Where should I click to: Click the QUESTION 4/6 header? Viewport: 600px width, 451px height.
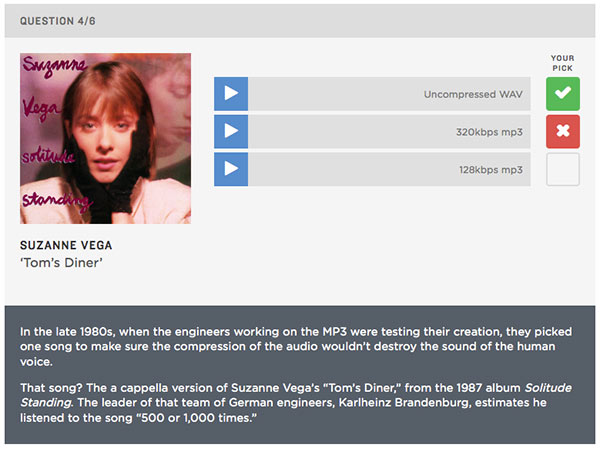57,21
